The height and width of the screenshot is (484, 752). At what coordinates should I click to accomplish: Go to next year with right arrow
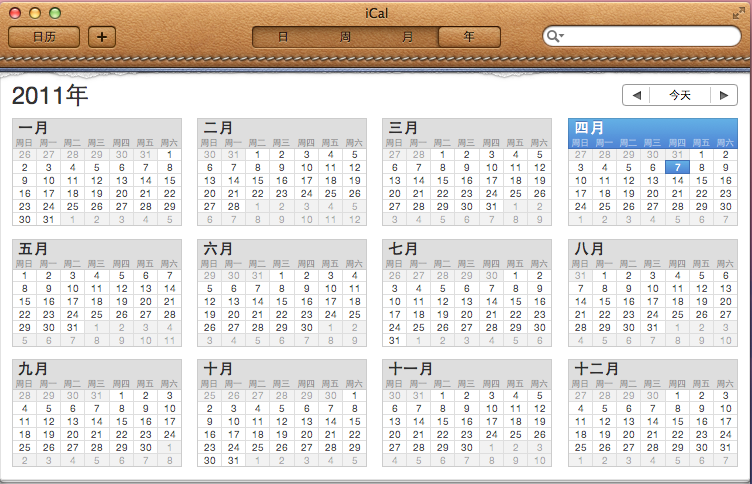724,95
